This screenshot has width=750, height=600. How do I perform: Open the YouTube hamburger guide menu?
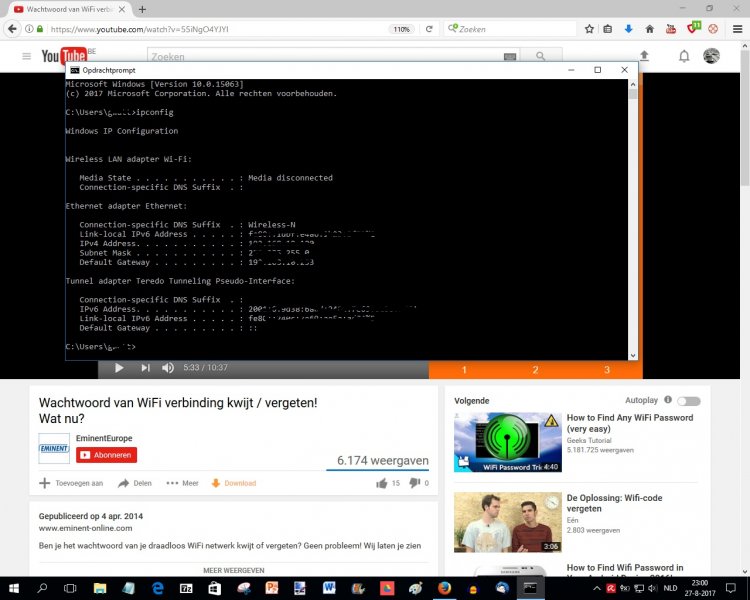pos(27,56)
